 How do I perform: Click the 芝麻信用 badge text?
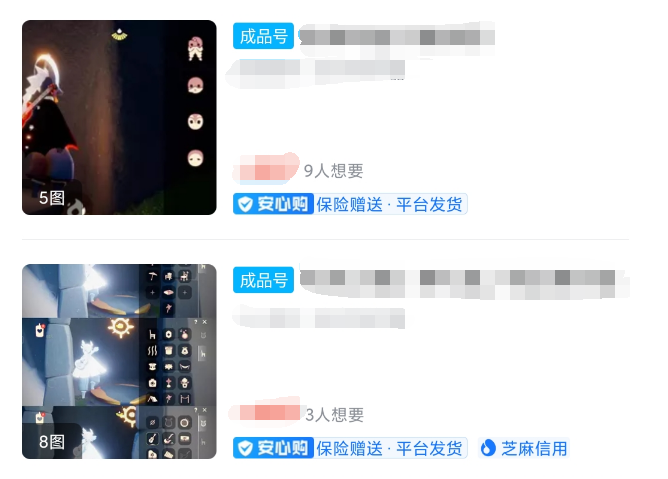(534, 448)
